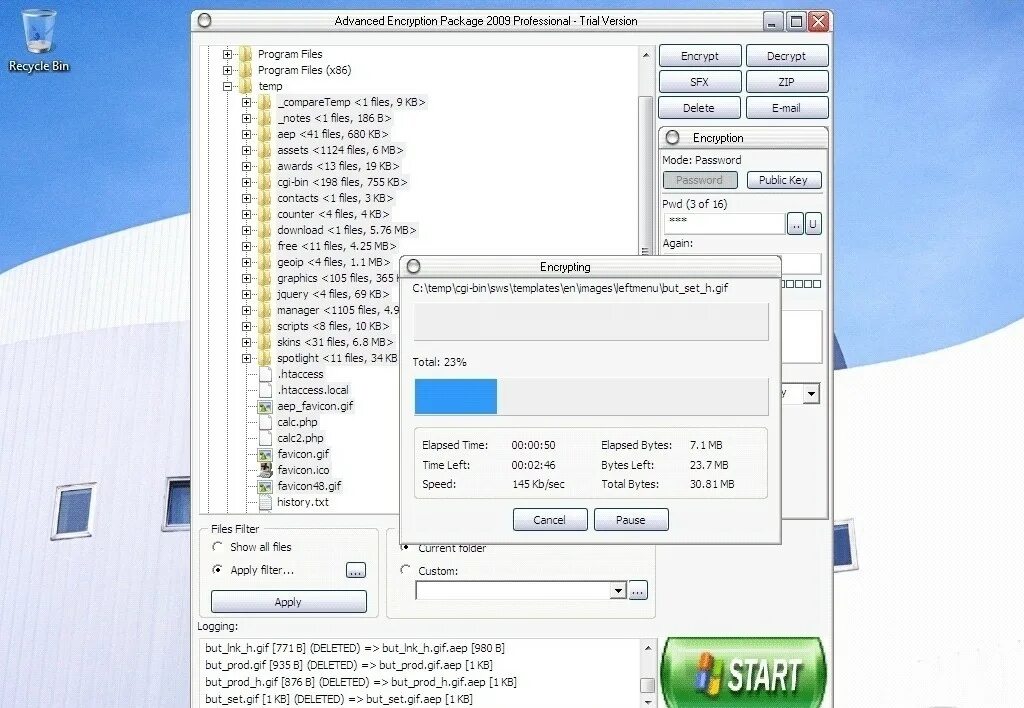Pause the encryption progress

pos(631,520)
